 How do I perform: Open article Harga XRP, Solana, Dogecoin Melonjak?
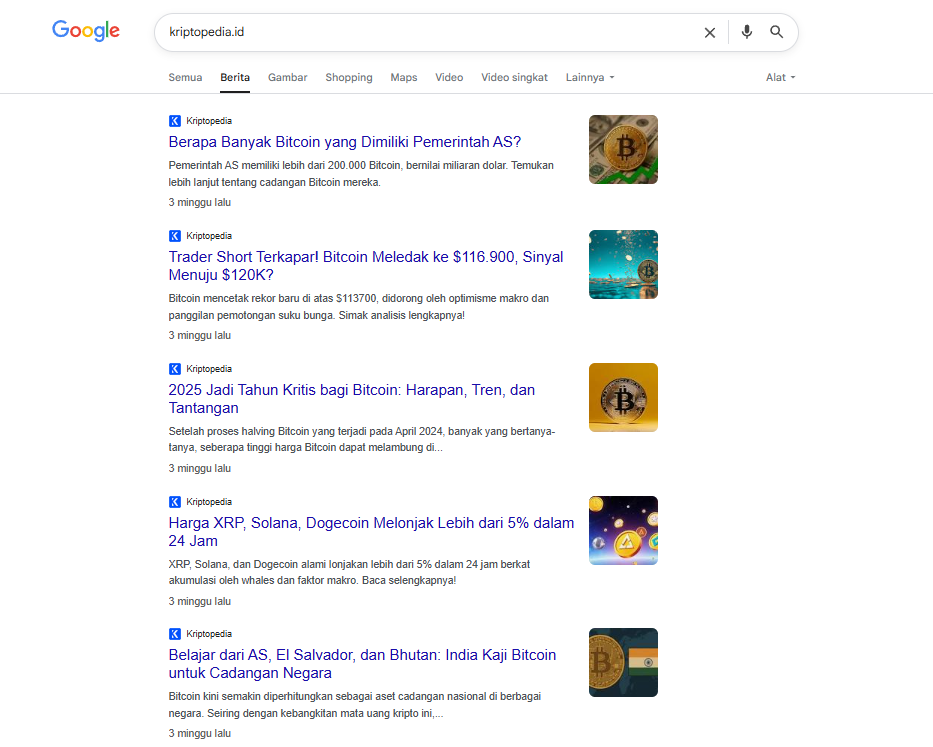pyautogui.click(x=371, y=532)
